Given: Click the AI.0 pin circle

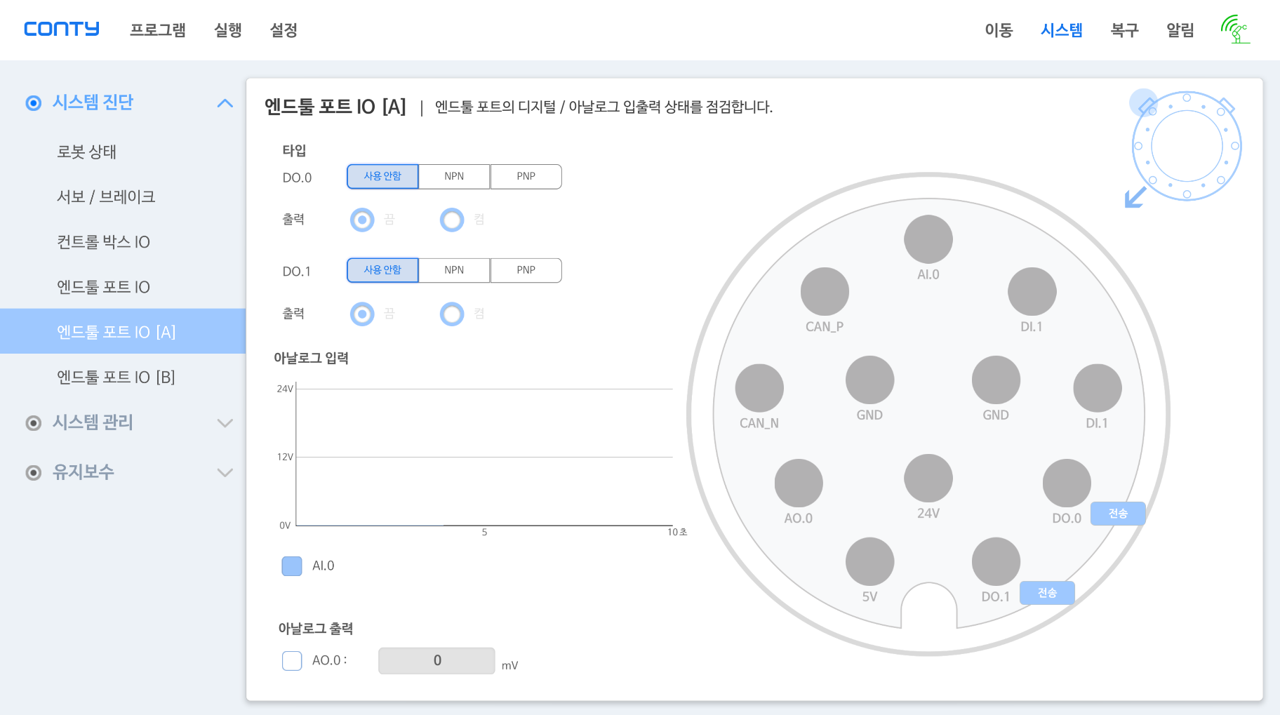Looking at the screenshot, I should pos(928,240).
